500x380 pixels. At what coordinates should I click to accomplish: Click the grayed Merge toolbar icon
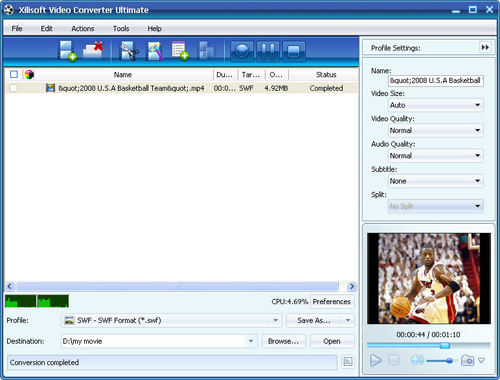coord(206,51)
